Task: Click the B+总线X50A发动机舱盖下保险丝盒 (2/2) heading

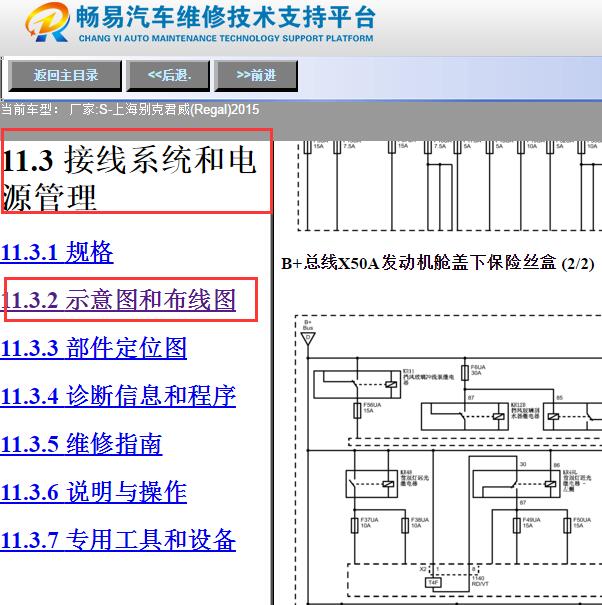Action: 438,264
